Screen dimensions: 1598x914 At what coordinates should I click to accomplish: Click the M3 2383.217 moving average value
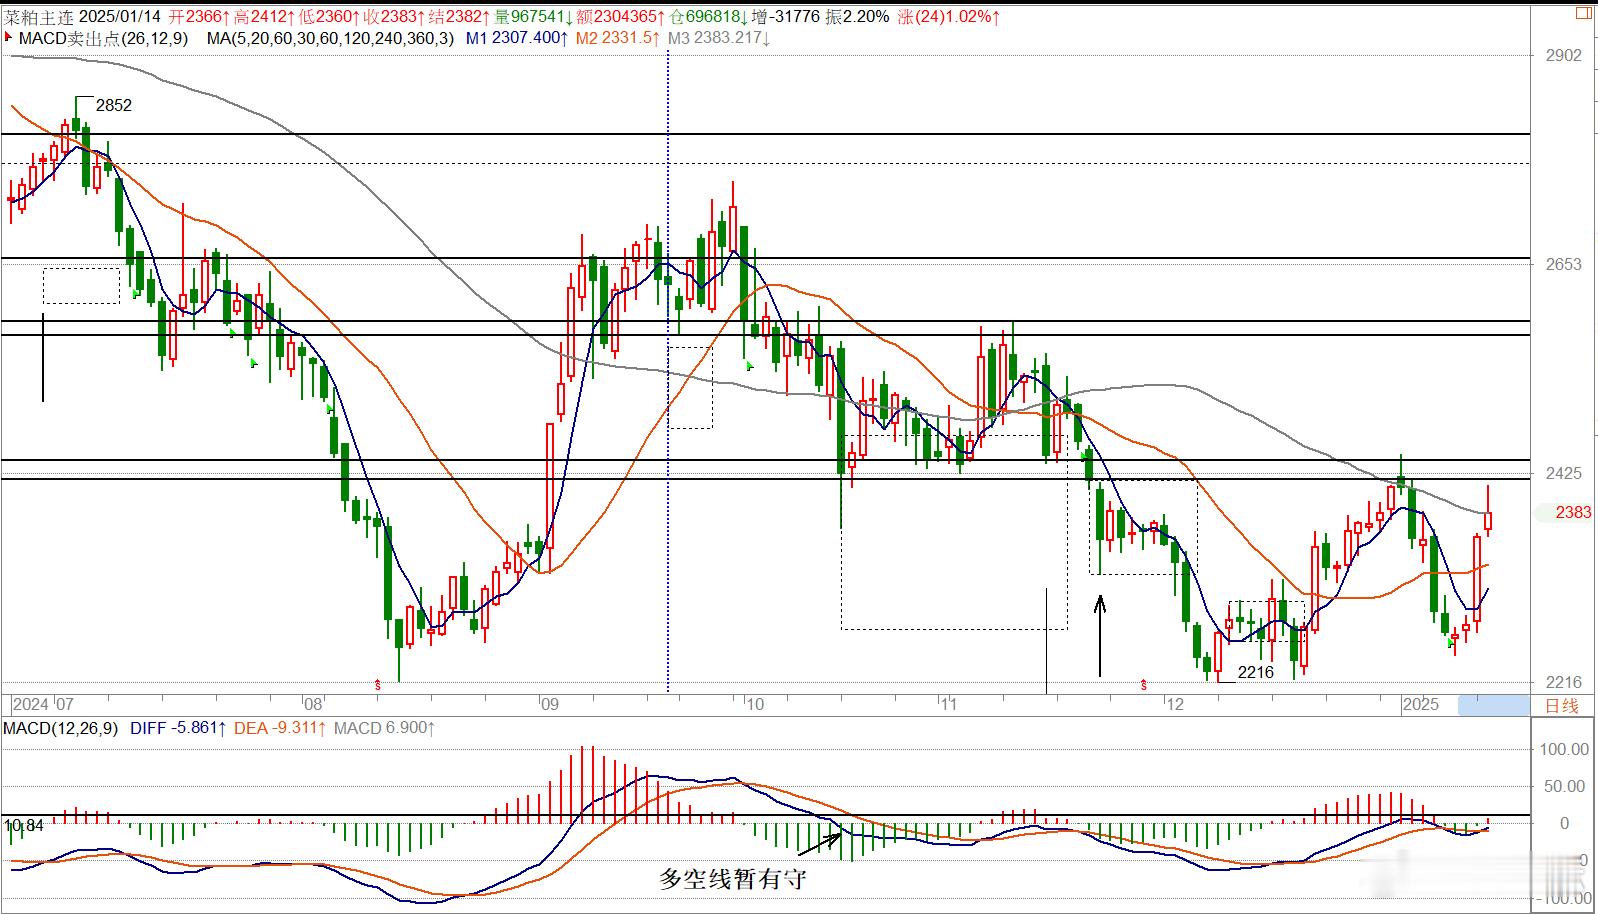[718, 38]
